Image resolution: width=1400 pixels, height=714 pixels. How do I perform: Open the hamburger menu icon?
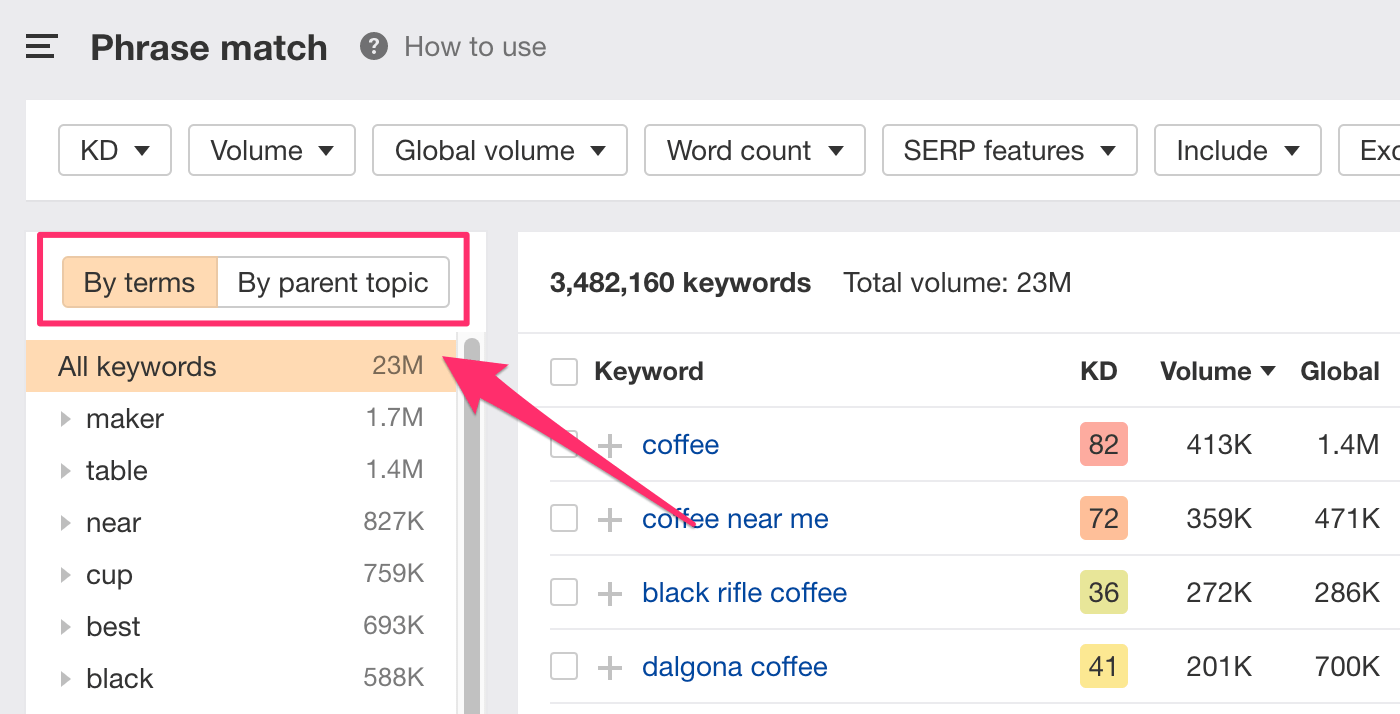point(41,47)
